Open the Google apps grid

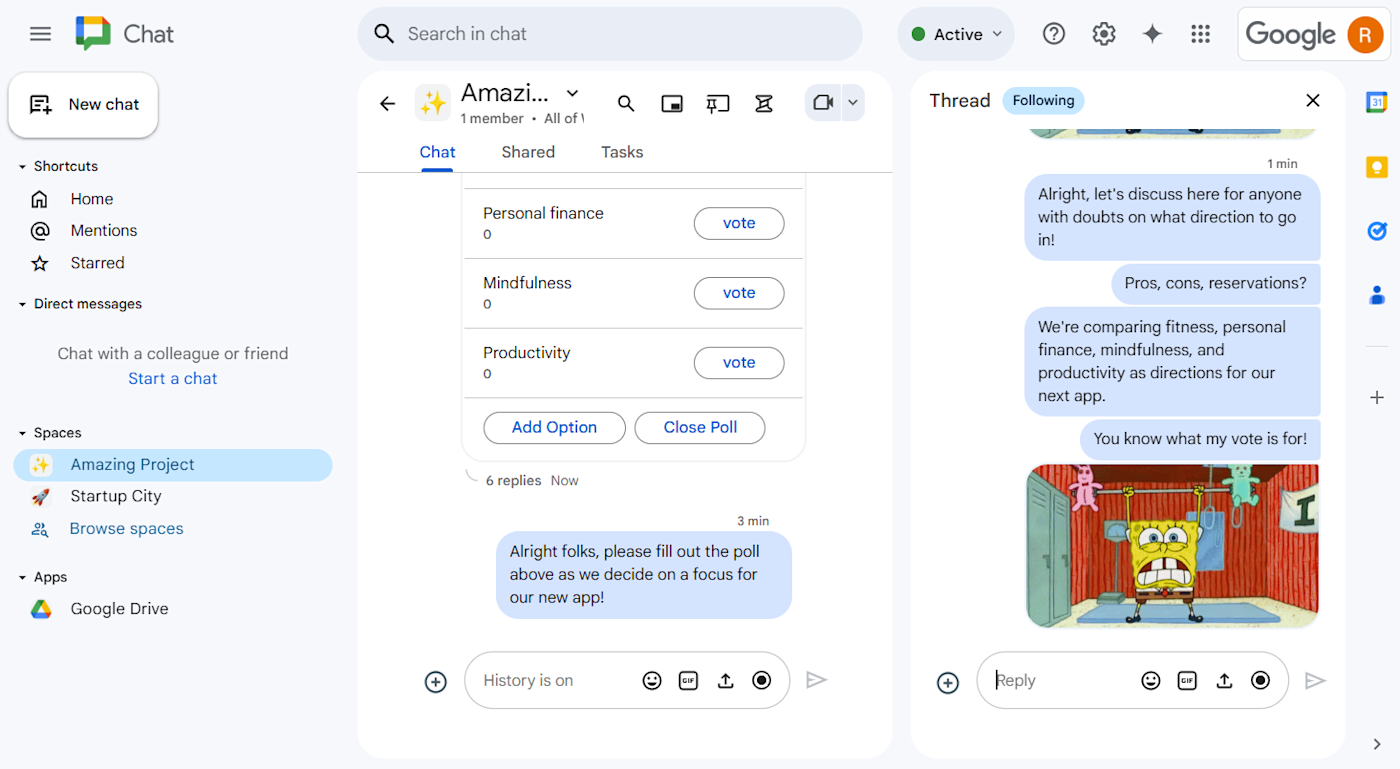pos(1201,34)
